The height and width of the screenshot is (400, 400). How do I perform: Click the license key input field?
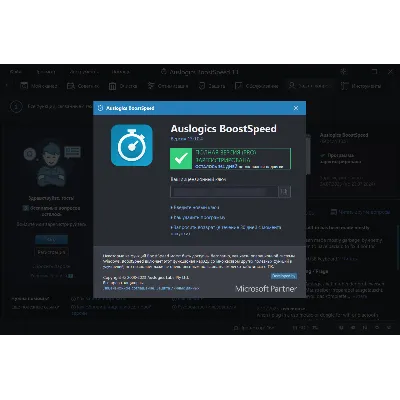coord(224,192)
